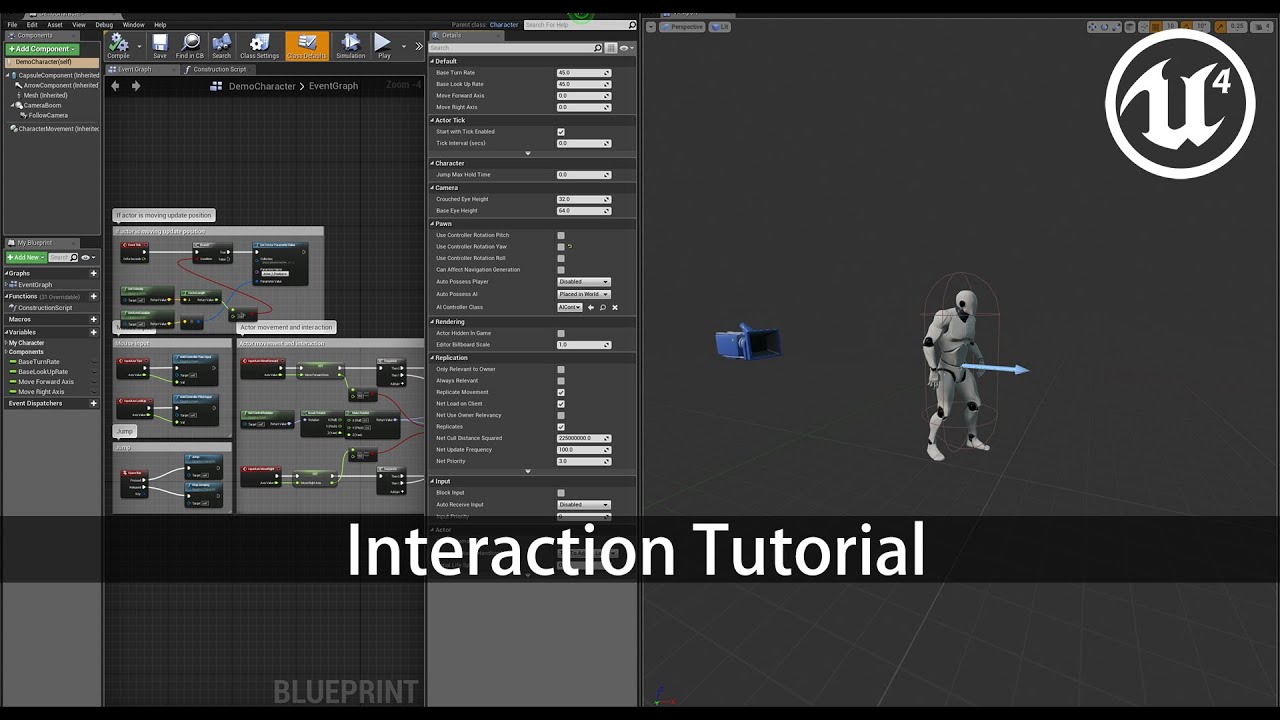Screen dimensions: 1280x720
Task: Toggle Use Controller Rotation Yaw checkbox
Action: [561, 247]
